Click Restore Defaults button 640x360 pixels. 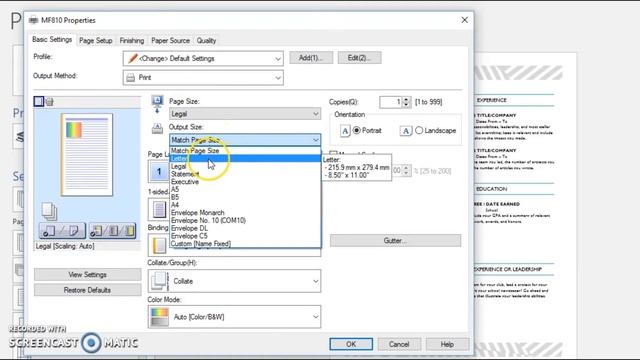click(x=87, y=290)
